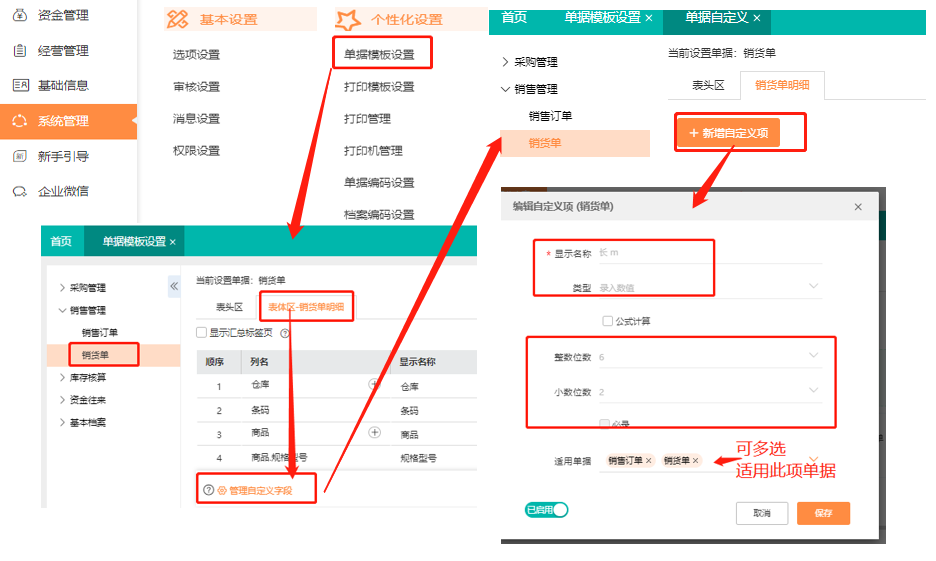Click the 商品.规格型号 row
The image size is (936, 561).
(x=337, y=458)
